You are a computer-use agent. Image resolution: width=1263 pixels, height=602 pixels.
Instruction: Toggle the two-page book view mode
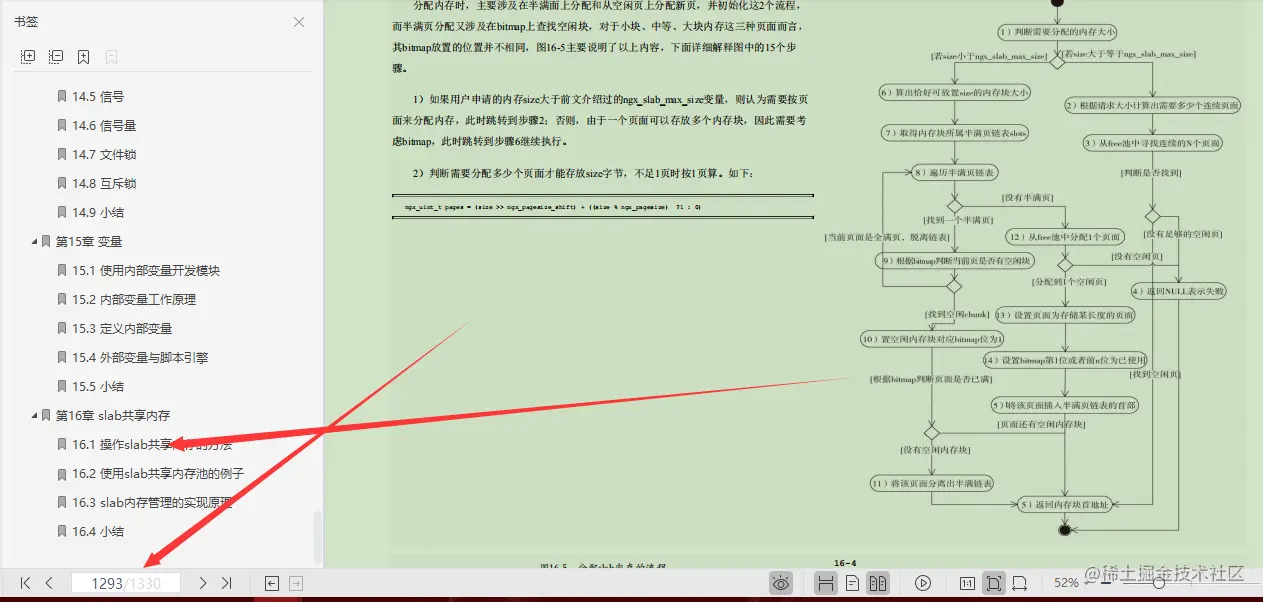click(878, 583)
